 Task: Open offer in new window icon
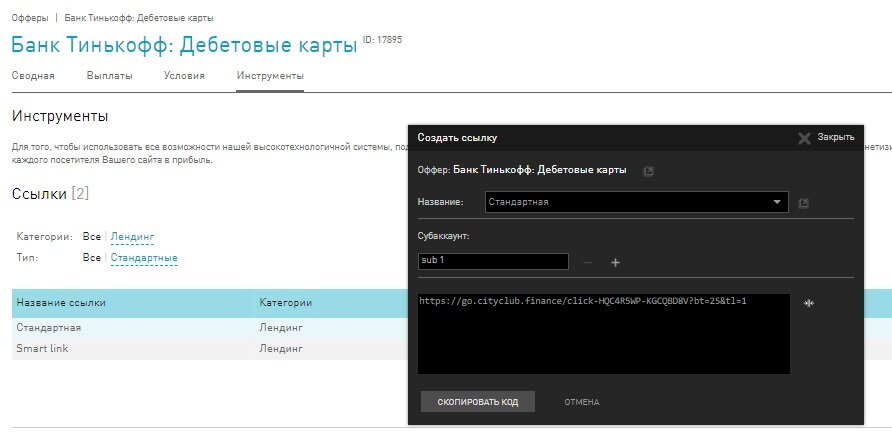(x=648, y=171)
